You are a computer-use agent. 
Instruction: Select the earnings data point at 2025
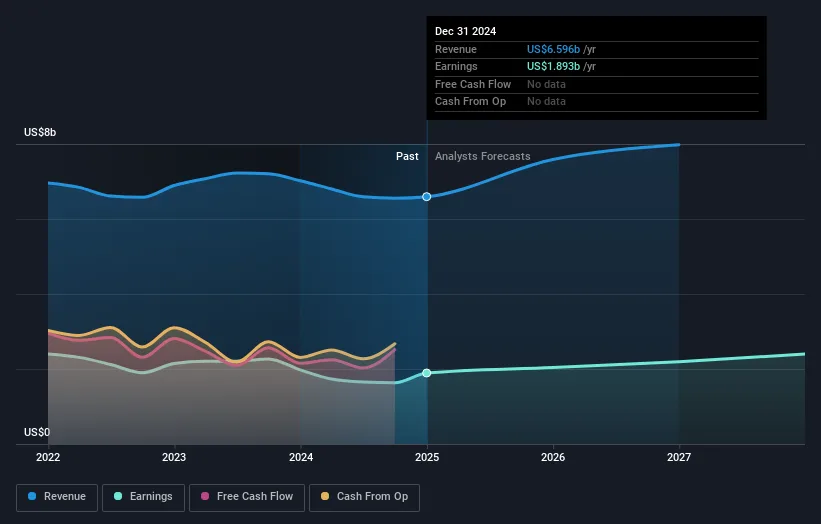(427, 373)
